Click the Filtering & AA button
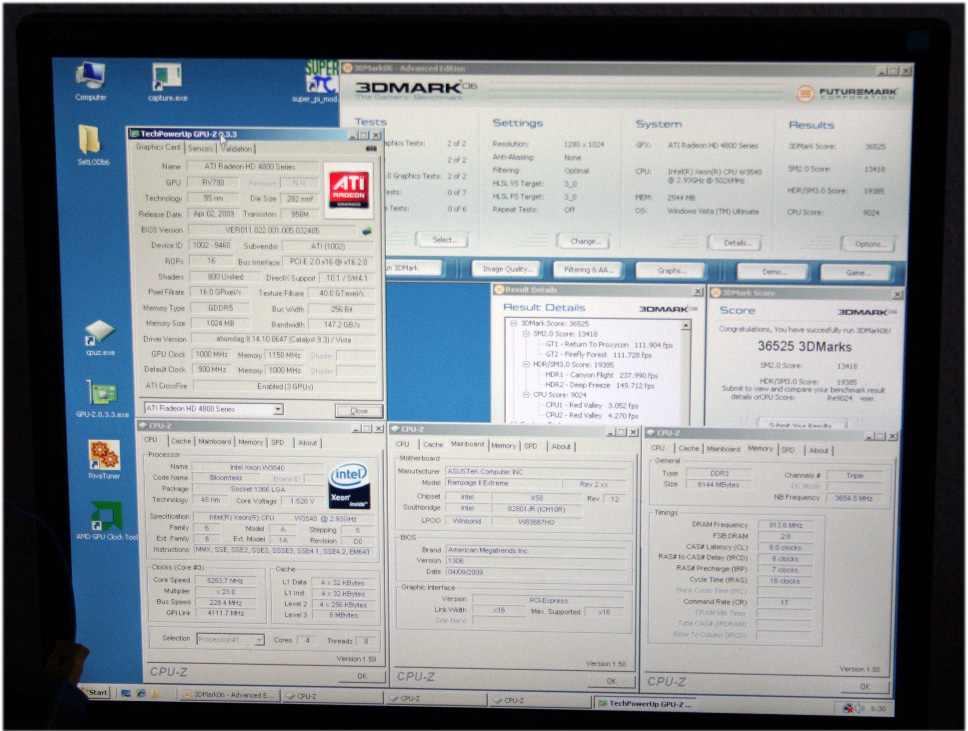The height and width of the screenshot is (731, 968). click(588, 270)
